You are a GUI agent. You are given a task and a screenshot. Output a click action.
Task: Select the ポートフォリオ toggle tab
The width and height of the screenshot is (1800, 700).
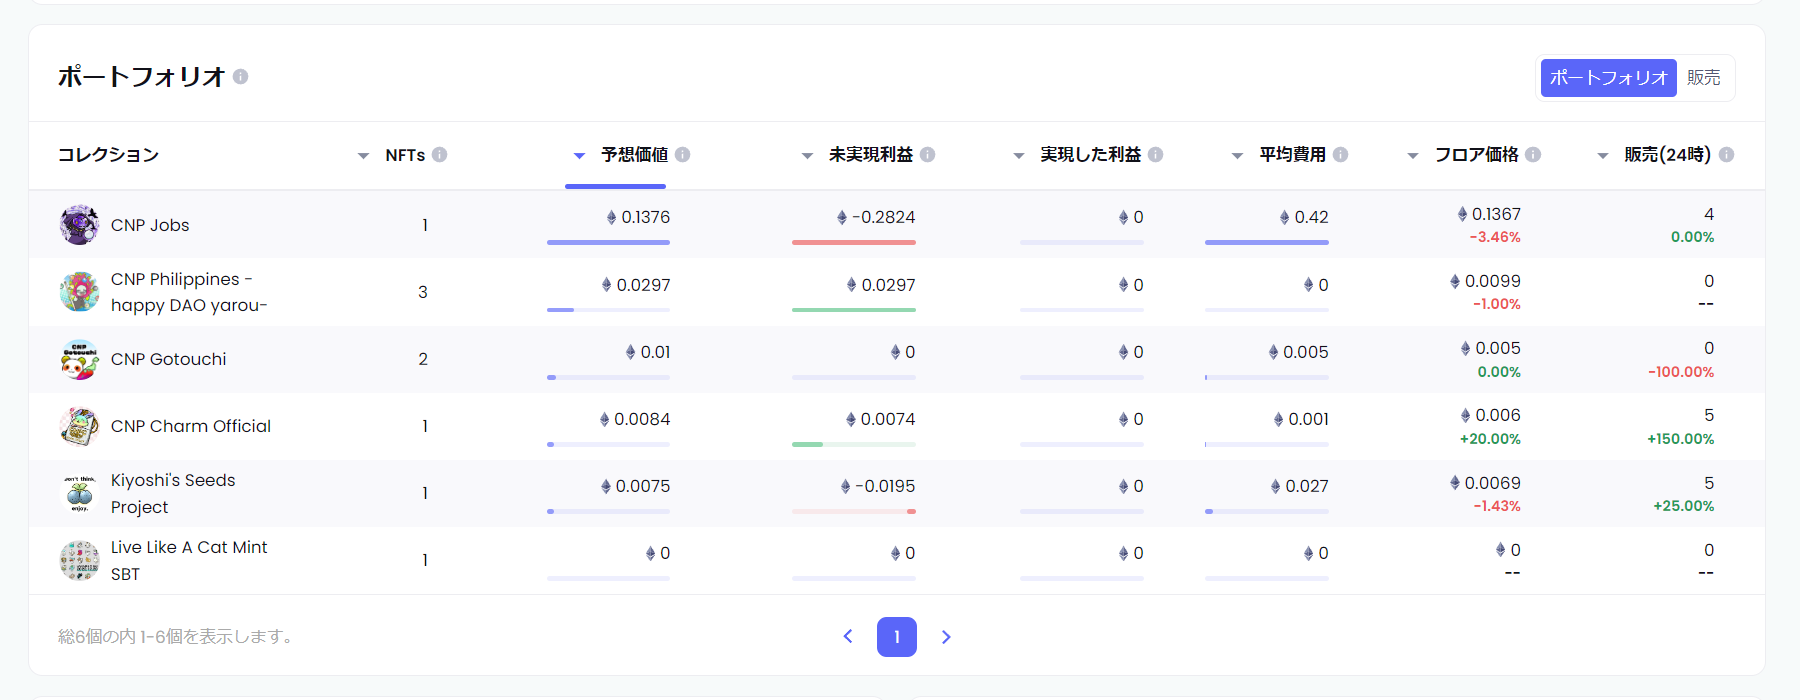point(1608,78)
